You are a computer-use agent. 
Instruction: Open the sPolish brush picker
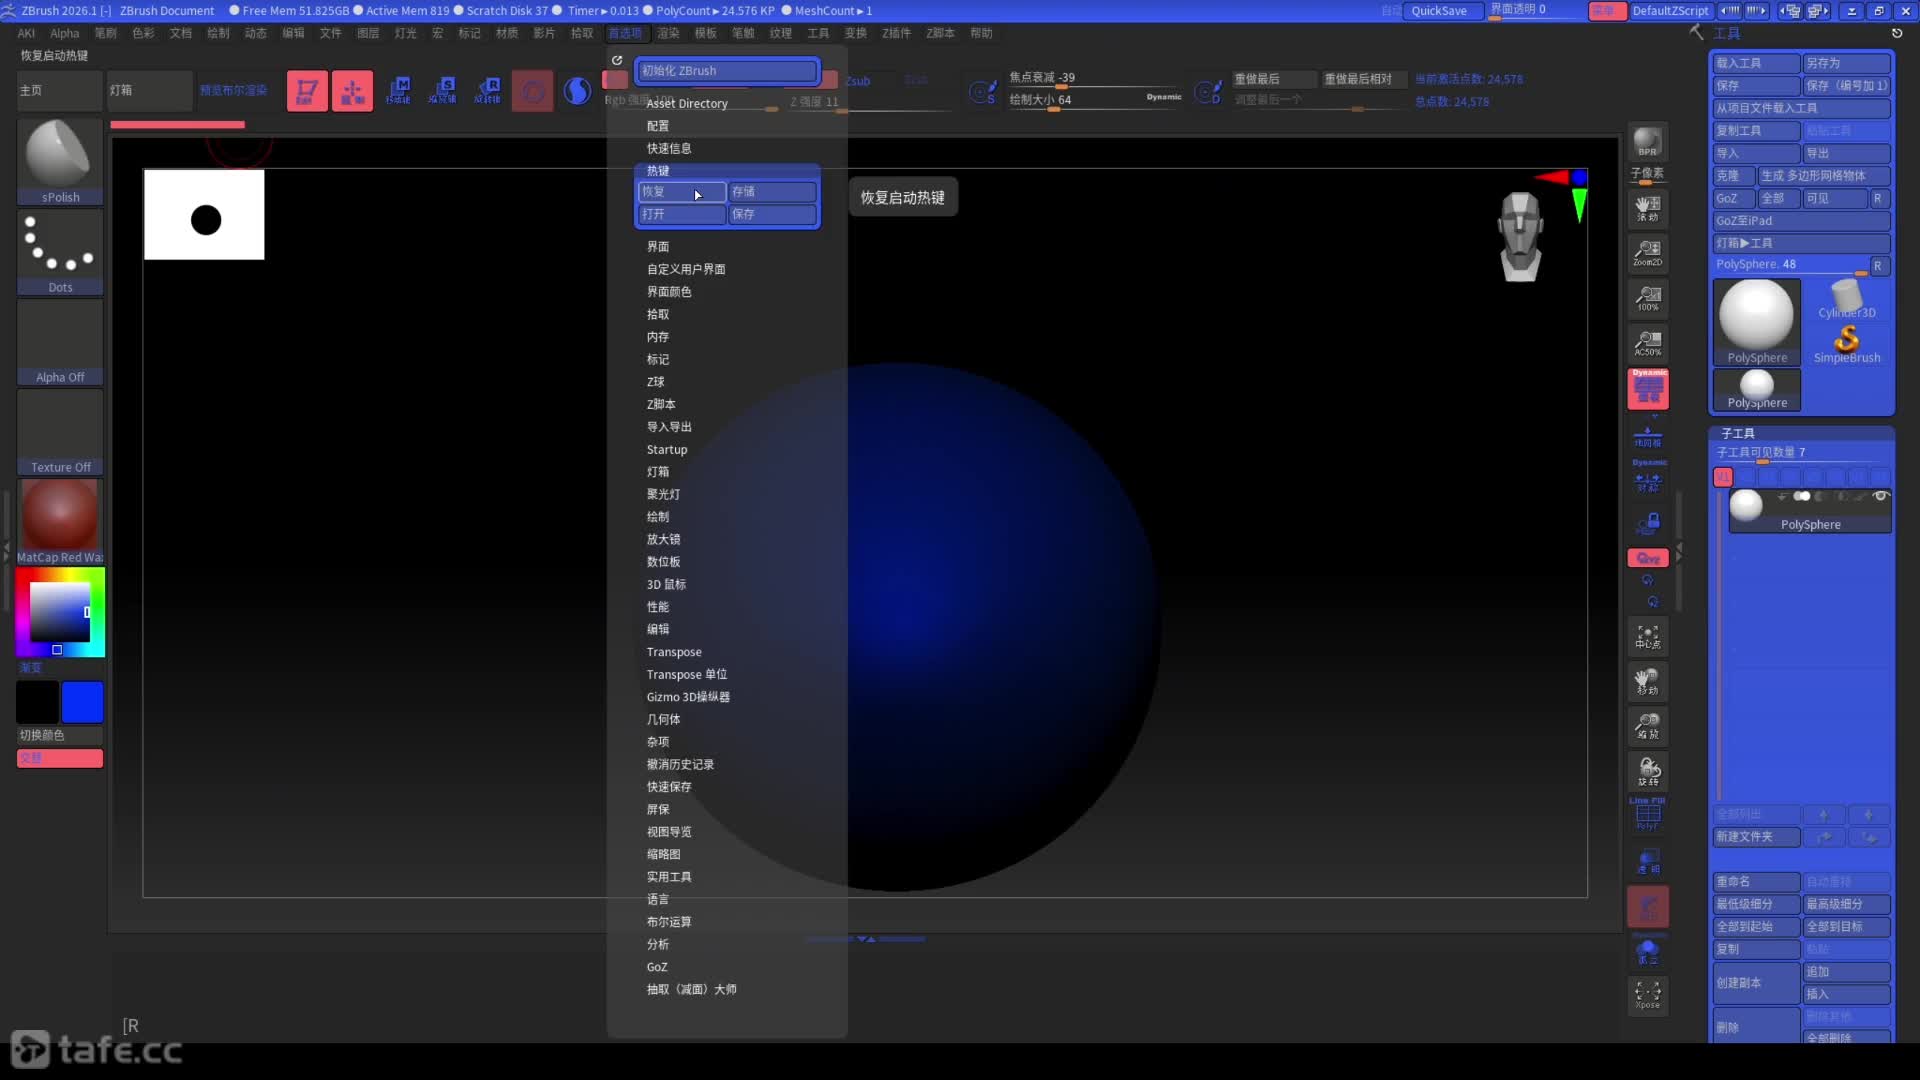(60, 162)
